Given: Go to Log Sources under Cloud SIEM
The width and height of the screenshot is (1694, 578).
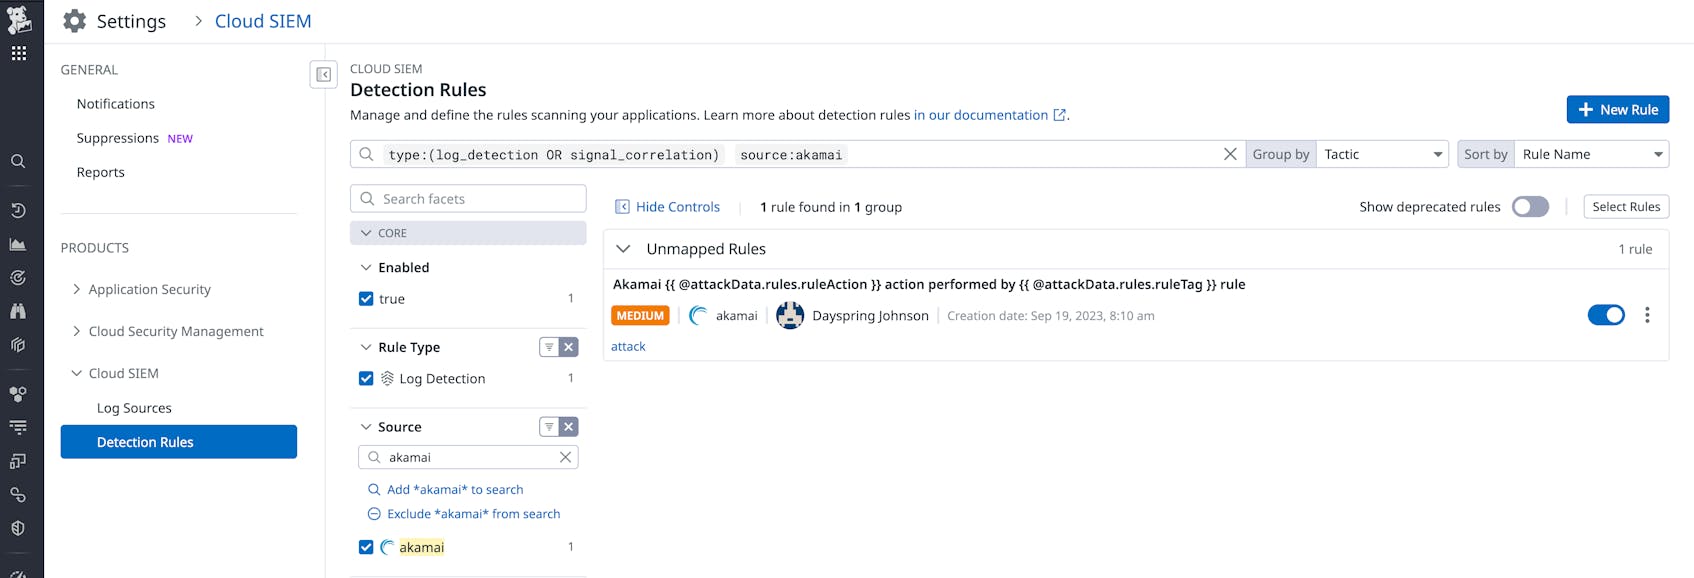Looking at the screenshot, I should (134, 407).
